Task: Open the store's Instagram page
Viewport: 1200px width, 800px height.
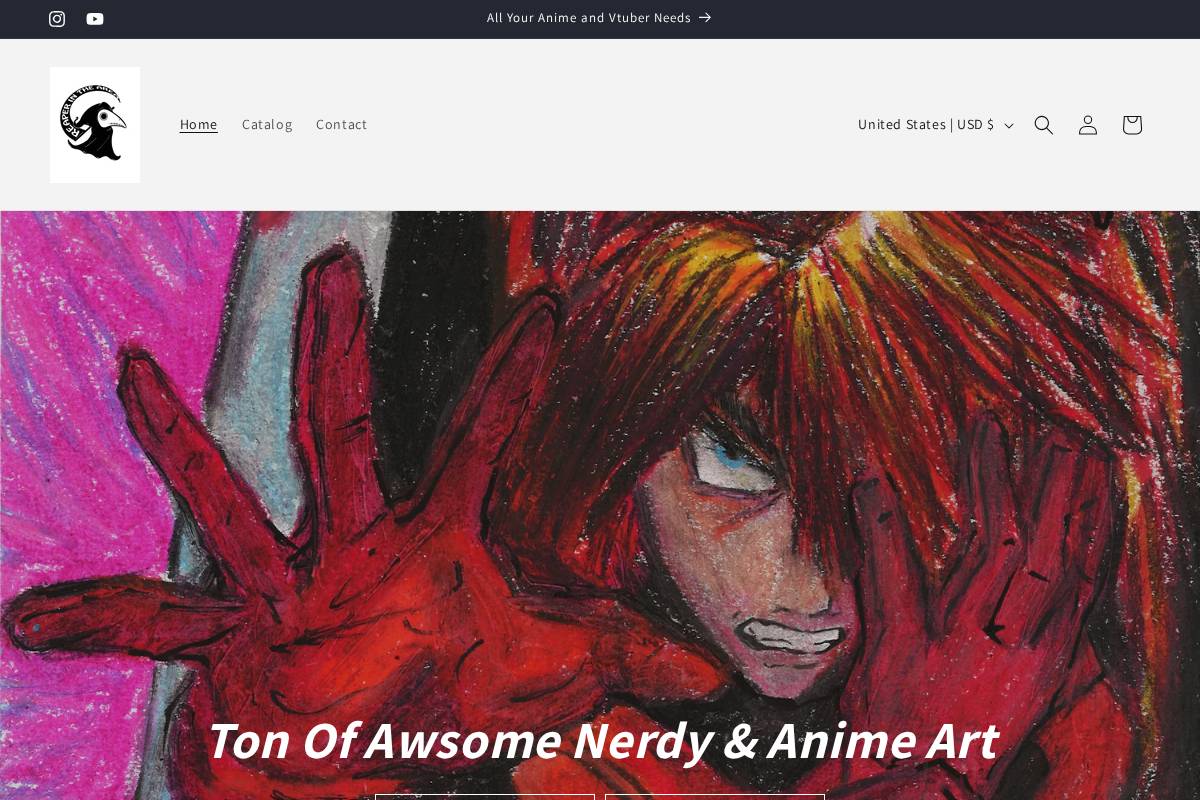Action: (x=57, y=19)
